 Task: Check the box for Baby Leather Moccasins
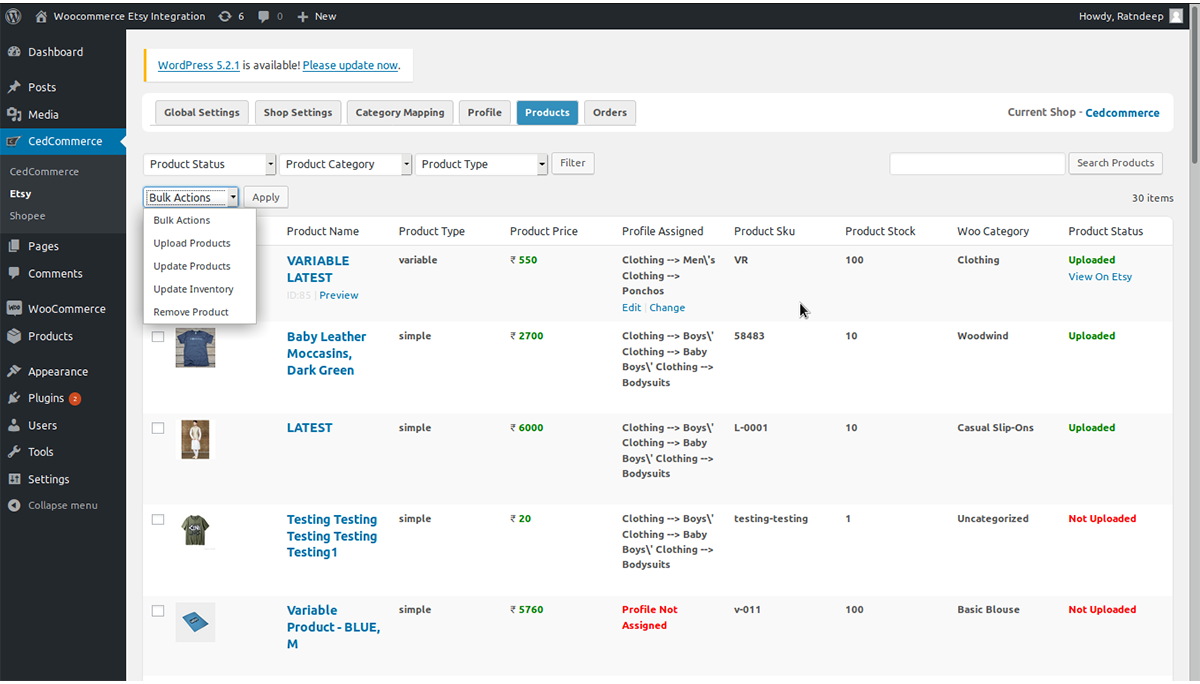click(x=158, y=337)
